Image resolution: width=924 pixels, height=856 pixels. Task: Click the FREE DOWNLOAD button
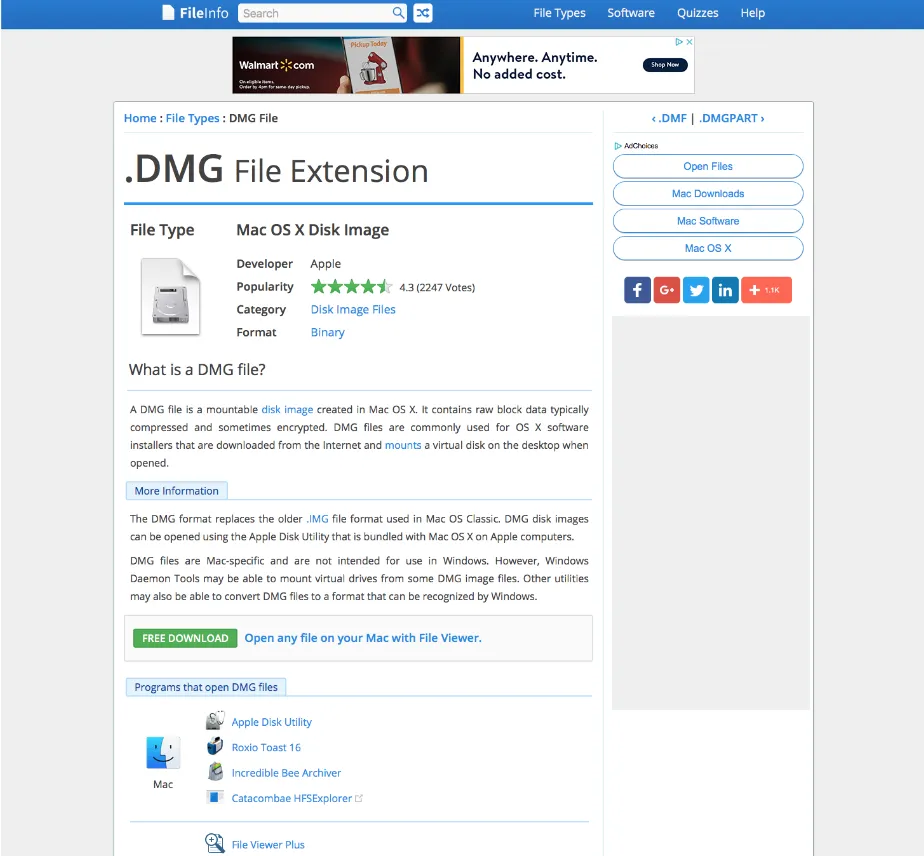(x=184, y=637)
